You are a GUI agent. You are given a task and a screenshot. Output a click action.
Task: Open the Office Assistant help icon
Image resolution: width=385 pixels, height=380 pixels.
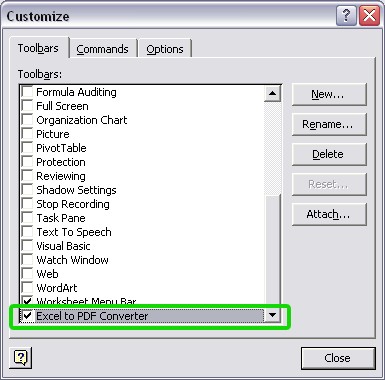(x=21, y=357)
